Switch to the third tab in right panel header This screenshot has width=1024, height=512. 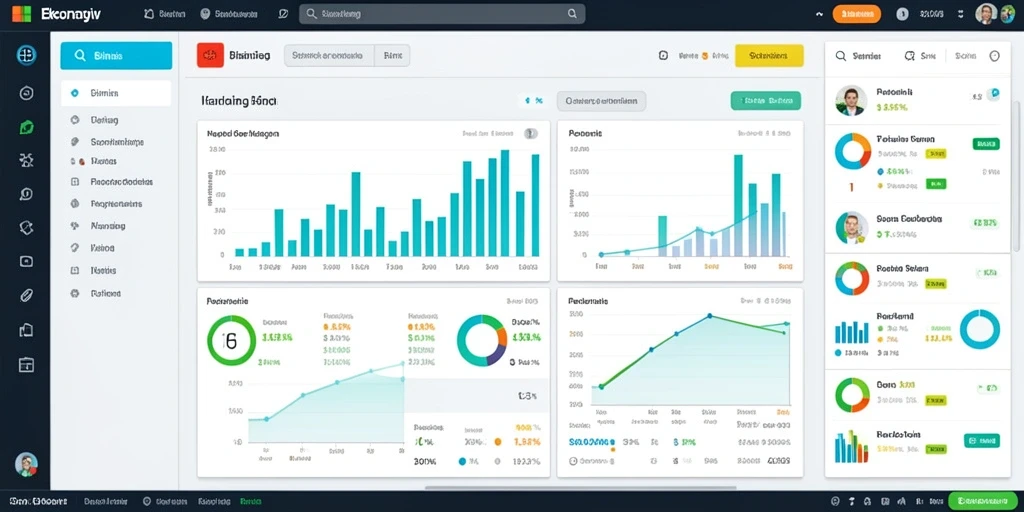pyautogui.click(x=965, y=56)
